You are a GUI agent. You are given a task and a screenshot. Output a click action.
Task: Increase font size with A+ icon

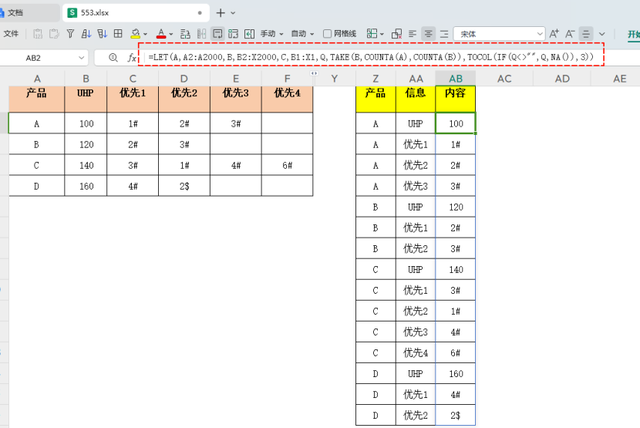(x=554, y=34)
